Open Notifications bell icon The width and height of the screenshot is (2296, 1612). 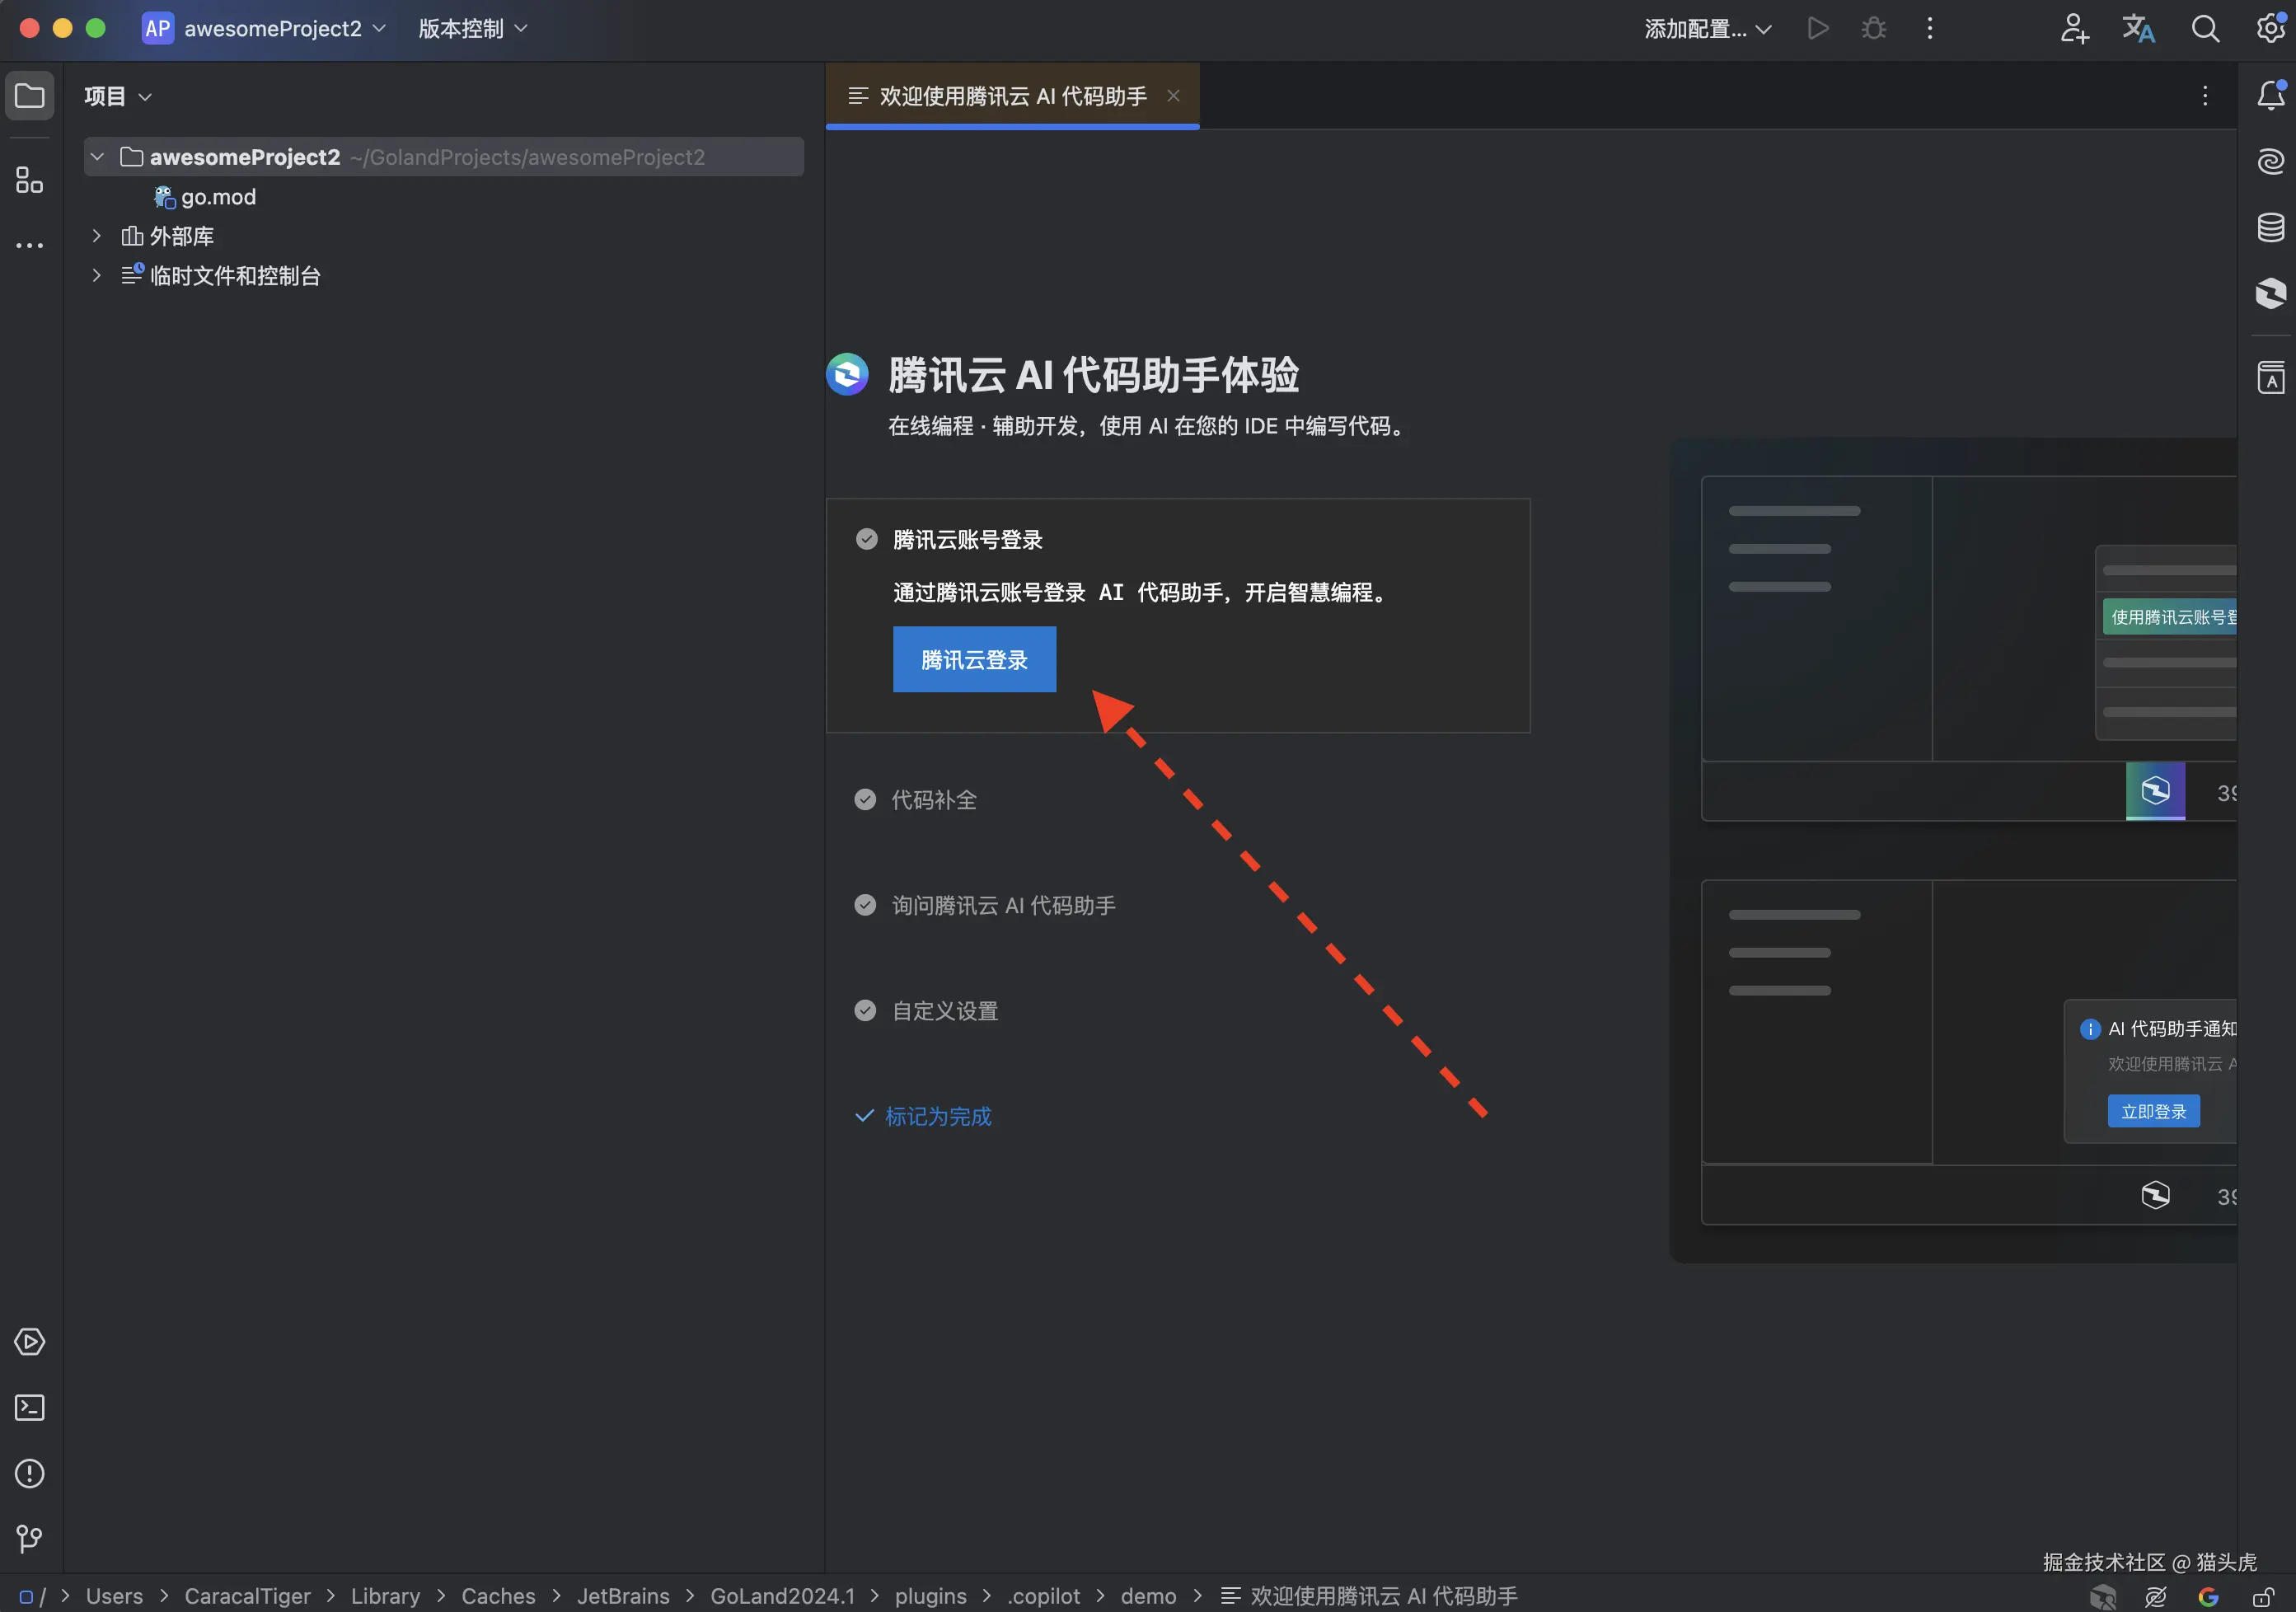click(x=2271, y=95)
